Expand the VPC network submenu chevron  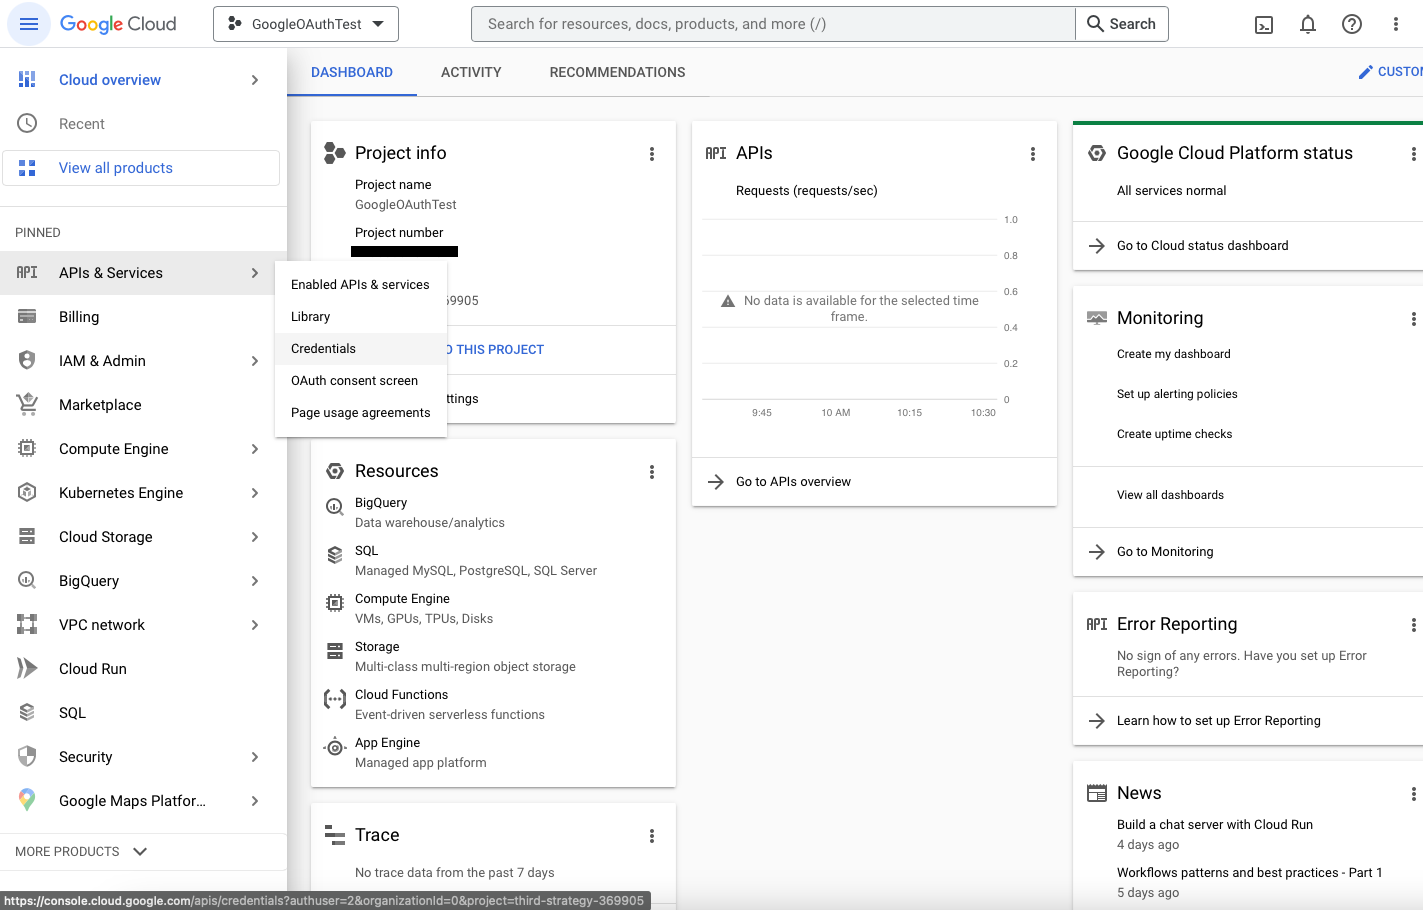255,625
